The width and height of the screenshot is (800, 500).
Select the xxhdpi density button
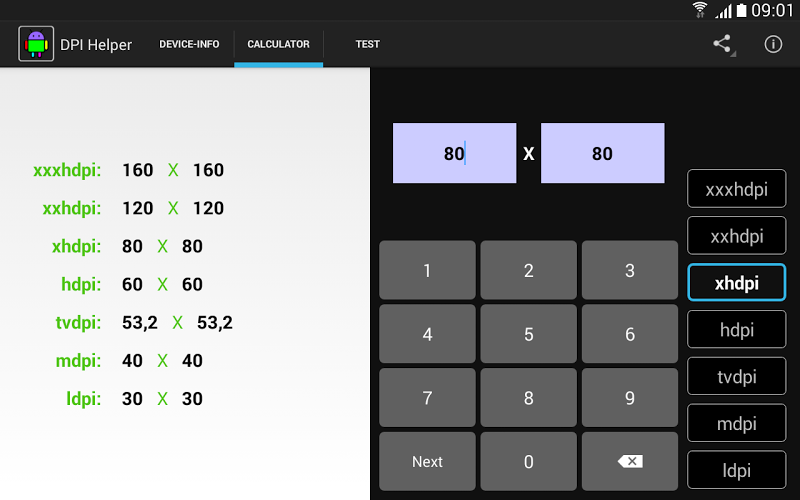[736, 236]
